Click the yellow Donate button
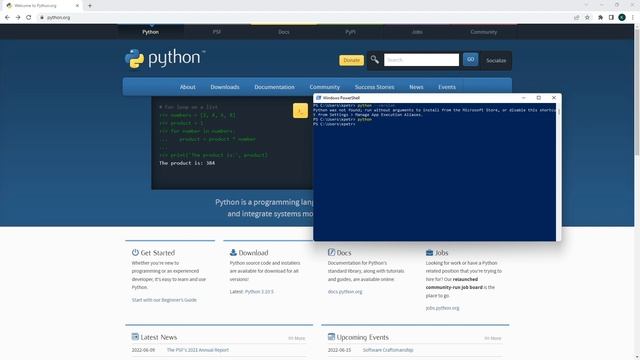The height and width of the screenshot is (360, 640). pyautogui.click(x=351, y=60)
